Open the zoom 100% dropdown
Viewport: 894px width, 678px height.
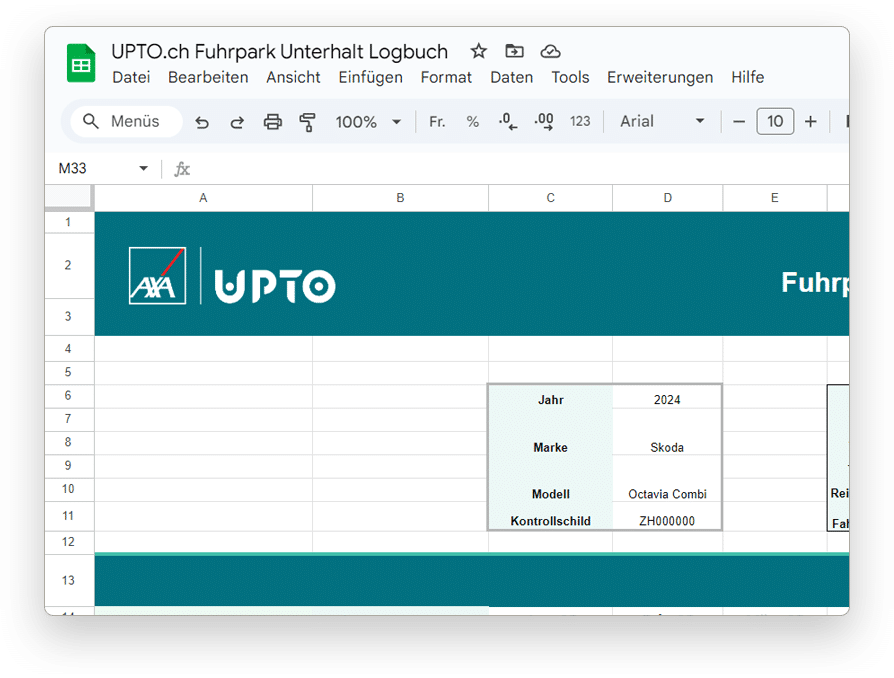pyautogui.click(x=368, y=121)
